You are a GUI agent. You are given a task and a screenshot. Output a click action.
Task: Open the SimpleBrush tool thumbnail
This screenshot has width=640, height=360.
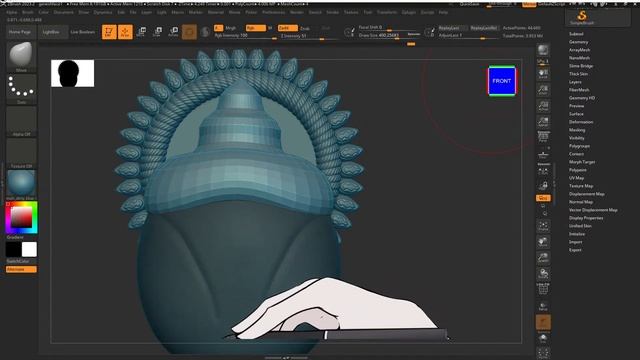[x=582, y=17]
